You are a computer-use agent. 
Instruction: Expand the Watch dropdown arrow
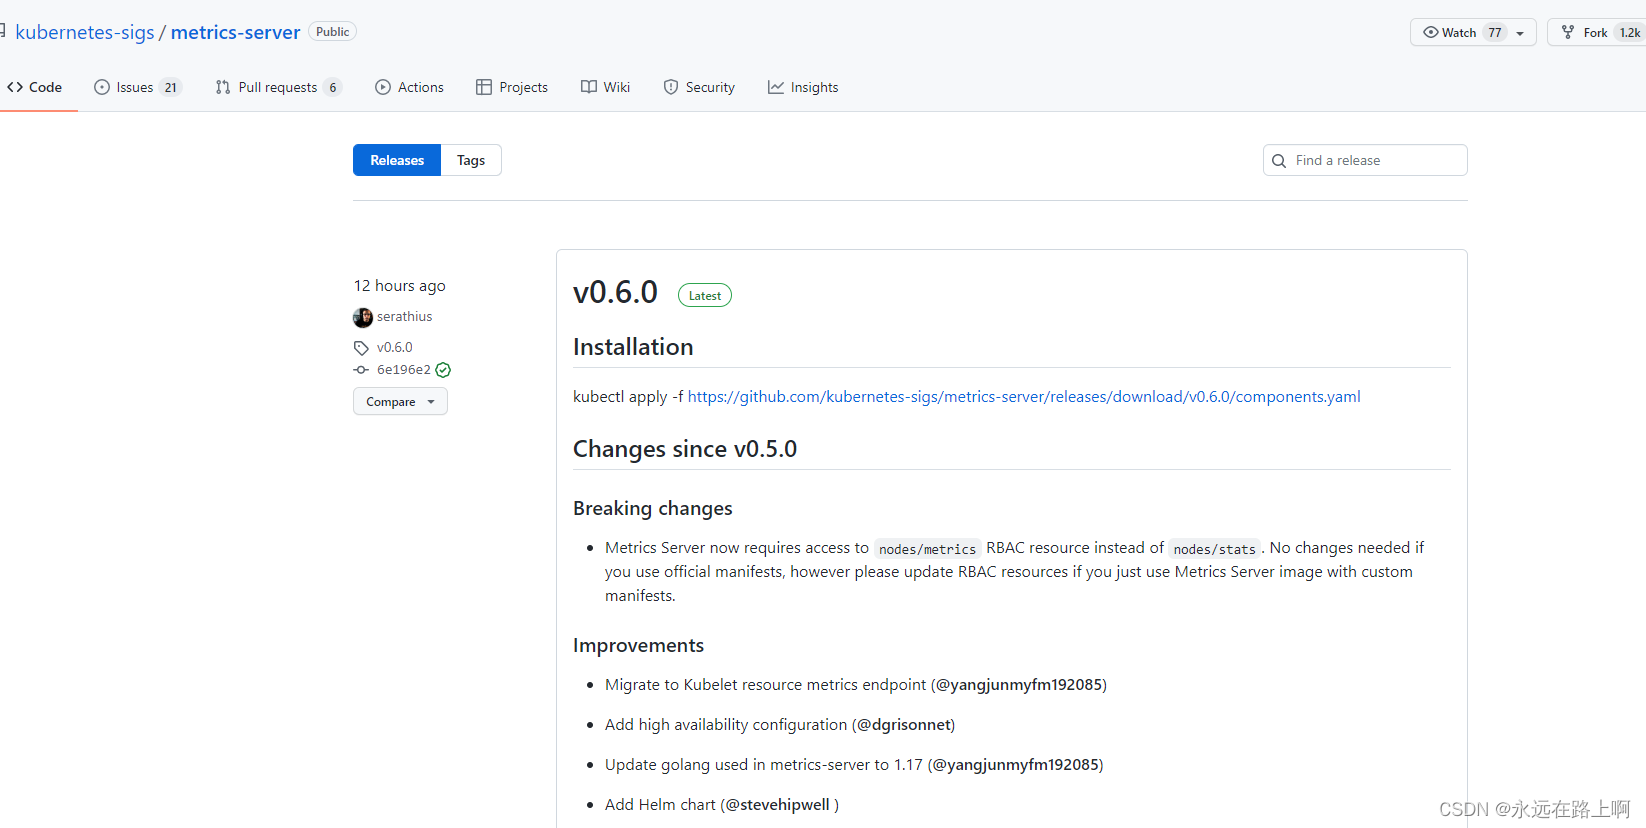point(1520,33)
